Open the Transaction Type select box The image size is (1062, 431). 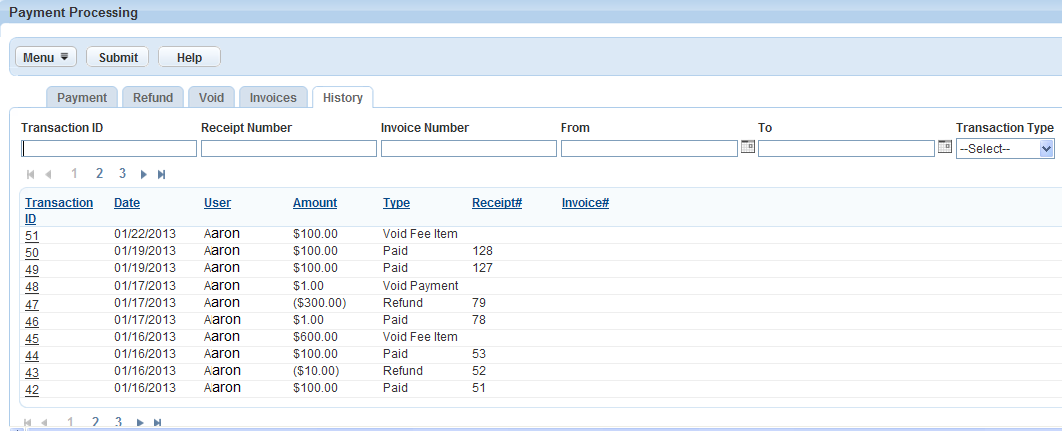[1005, 148]
